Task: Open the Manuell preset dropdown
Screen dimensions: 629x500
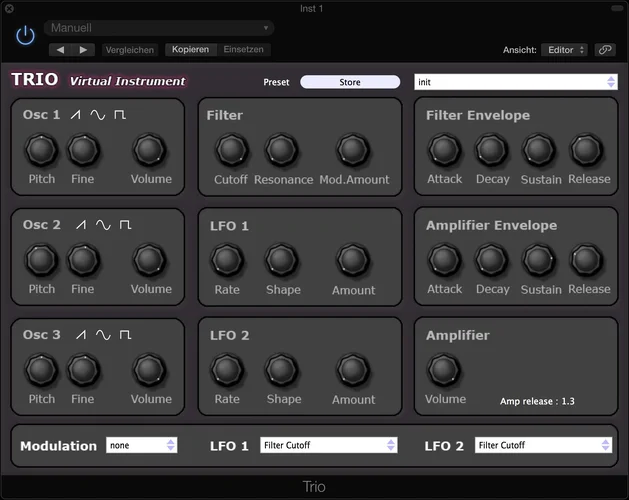Action: click(x=159, y=28)
